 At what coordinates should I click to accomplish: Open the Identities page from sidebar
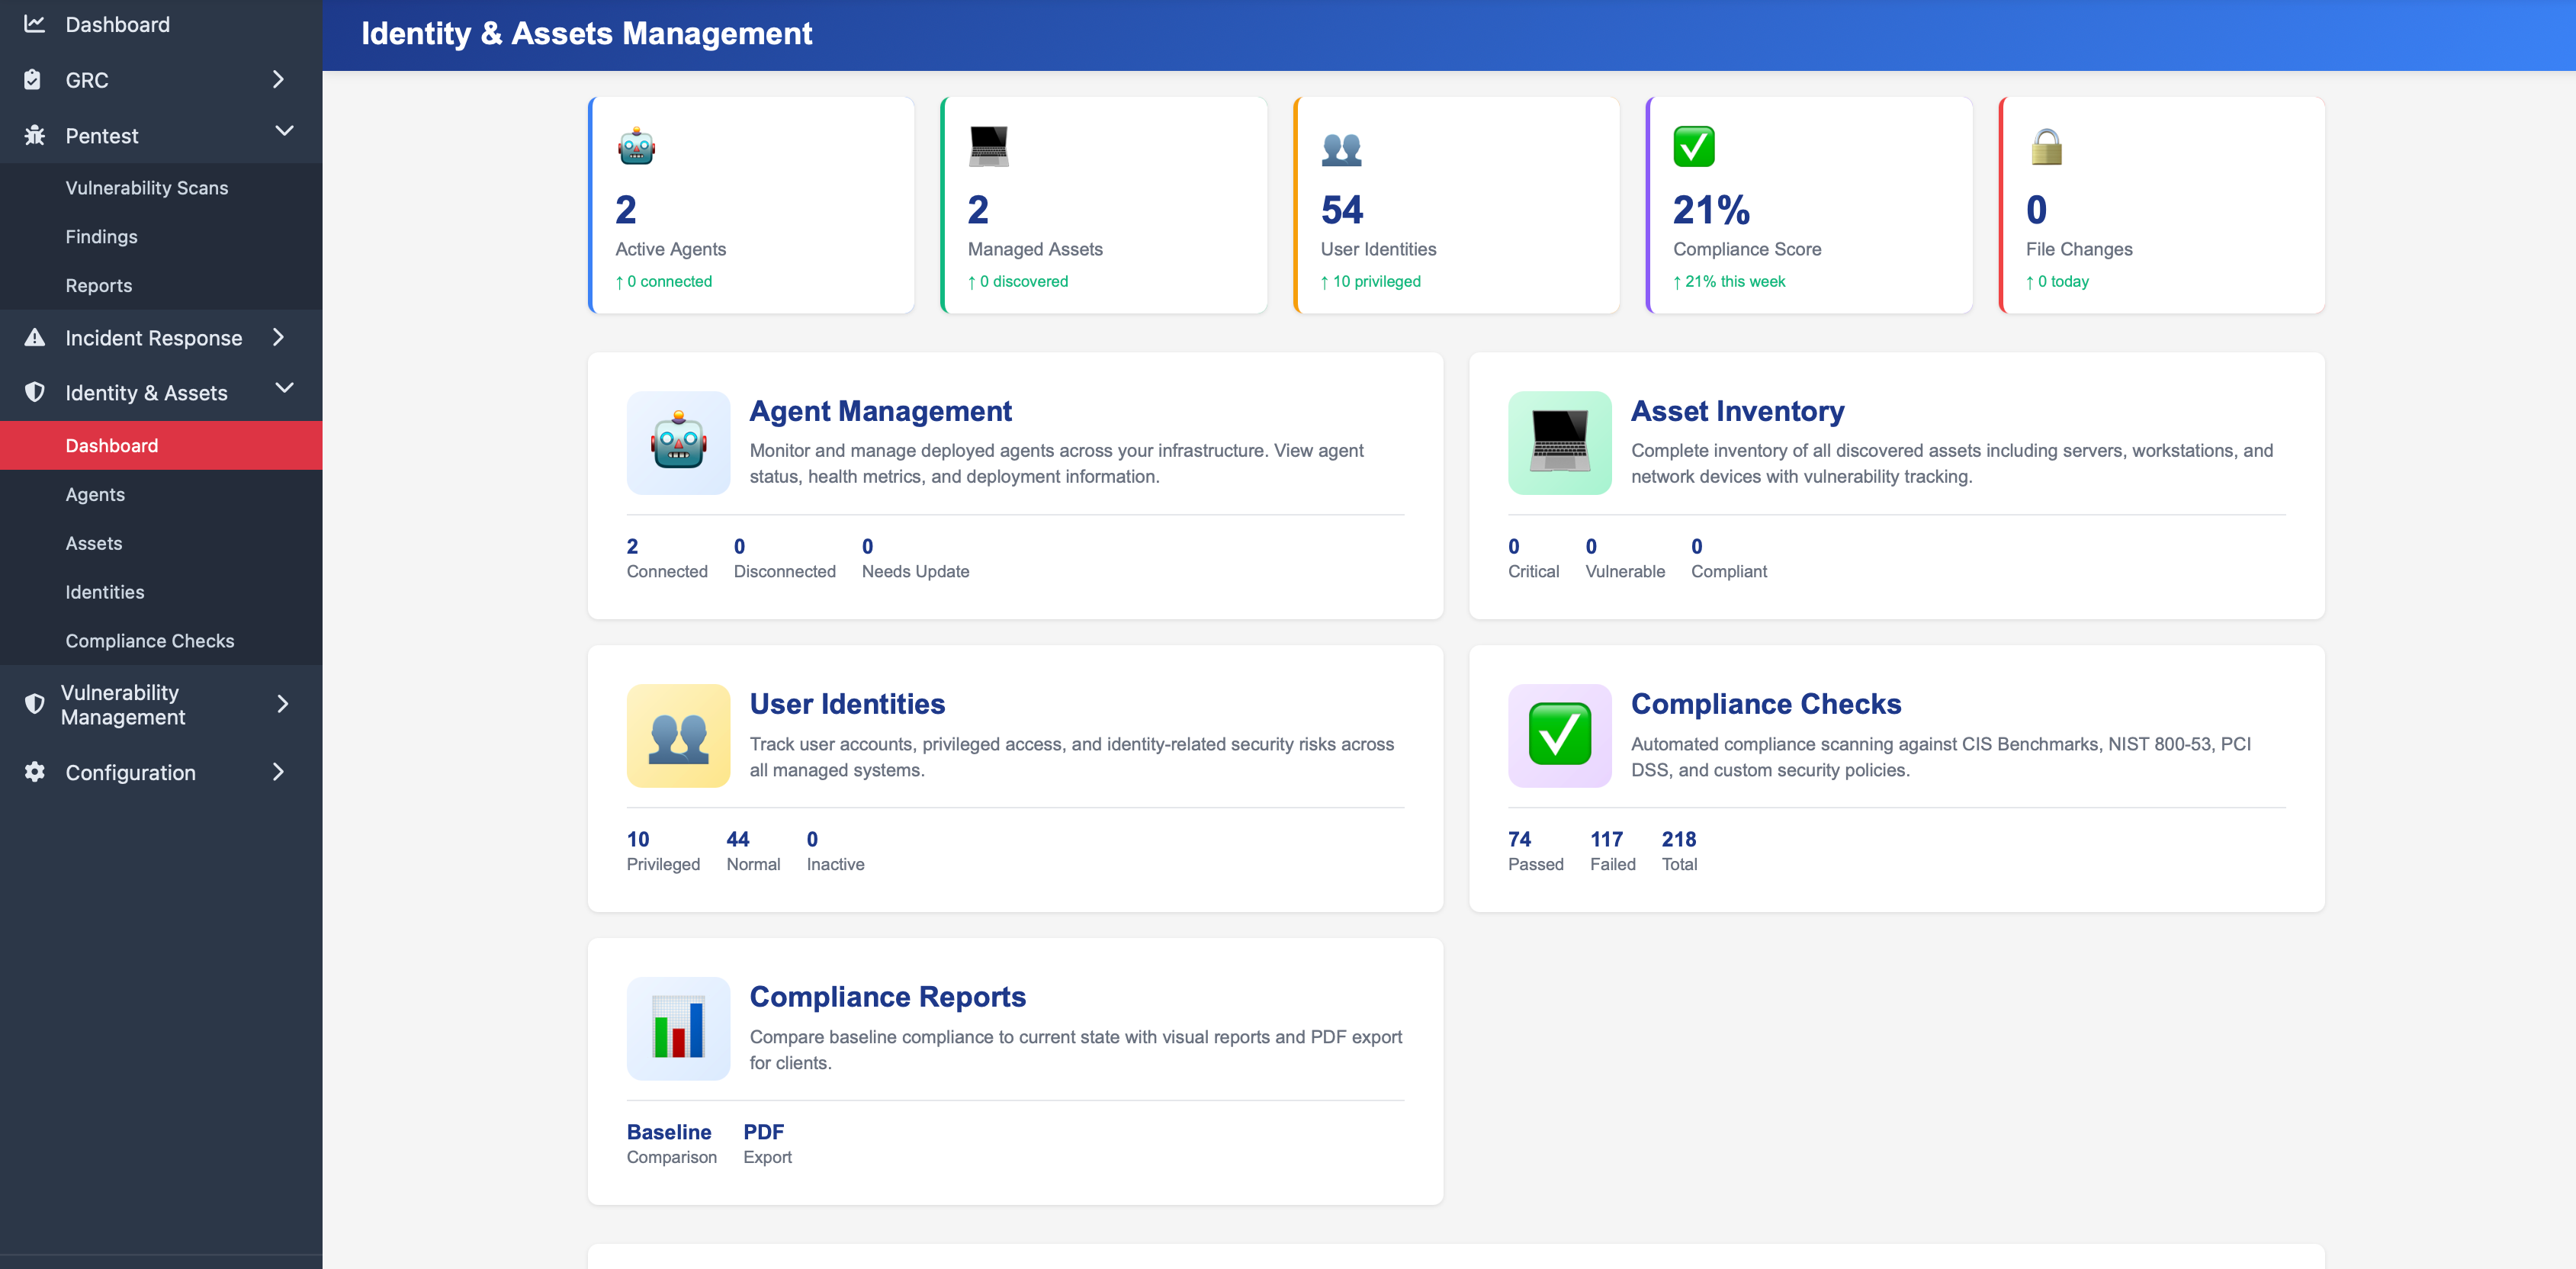pos(104,591)
